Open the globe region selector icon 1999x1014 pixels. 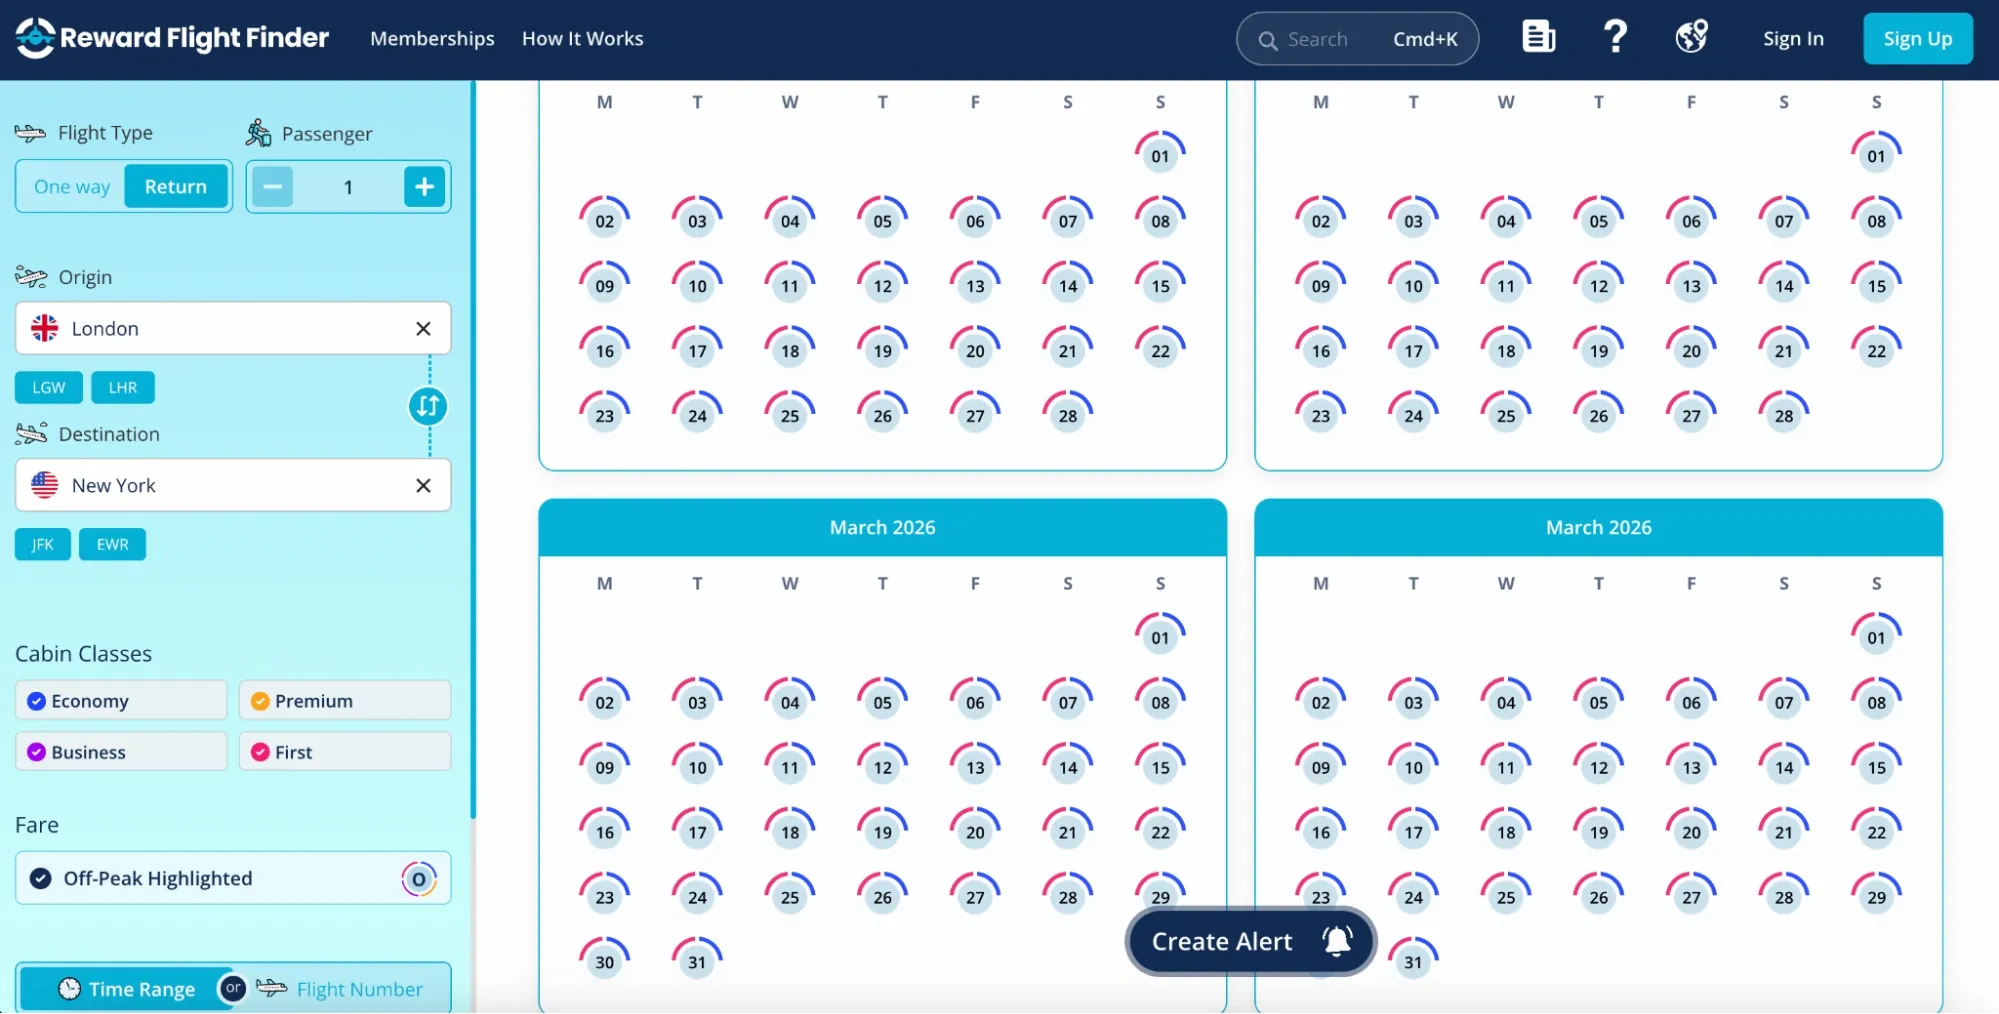pos(1691,37)
